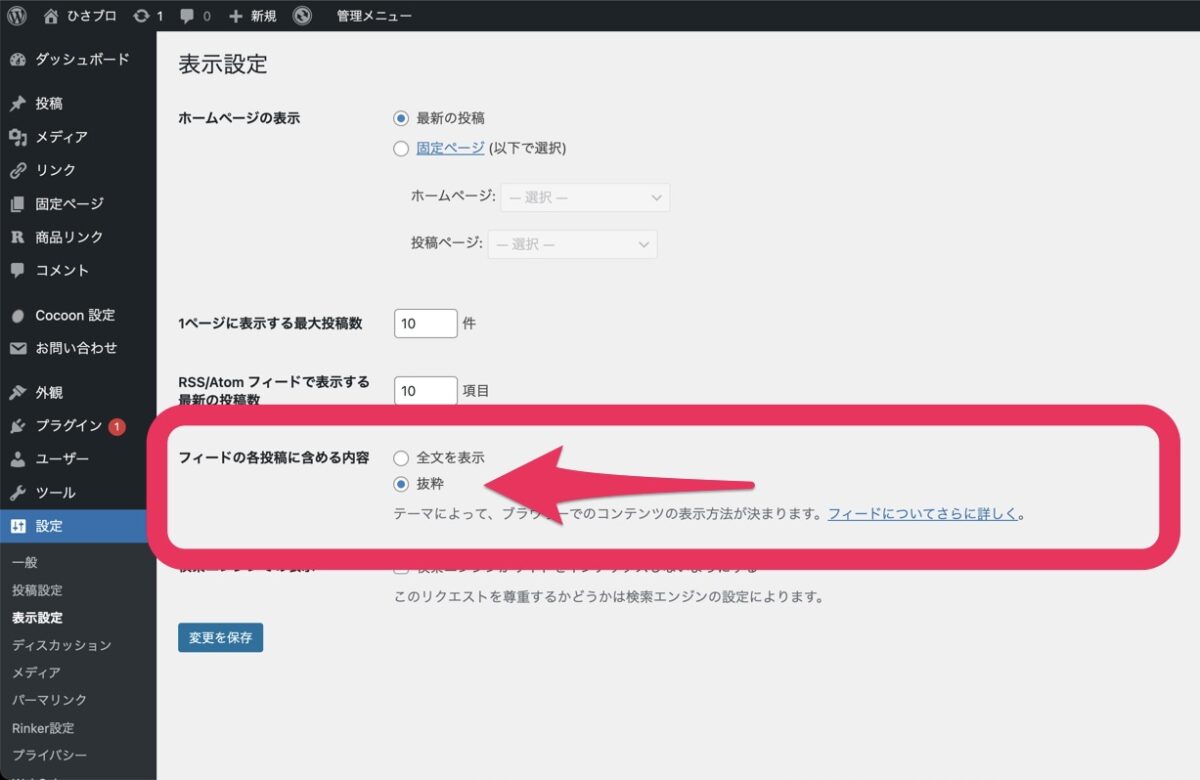Open the ホームページ select dropdown
The image size is (1200, 780).
click(x=585, y=198)
